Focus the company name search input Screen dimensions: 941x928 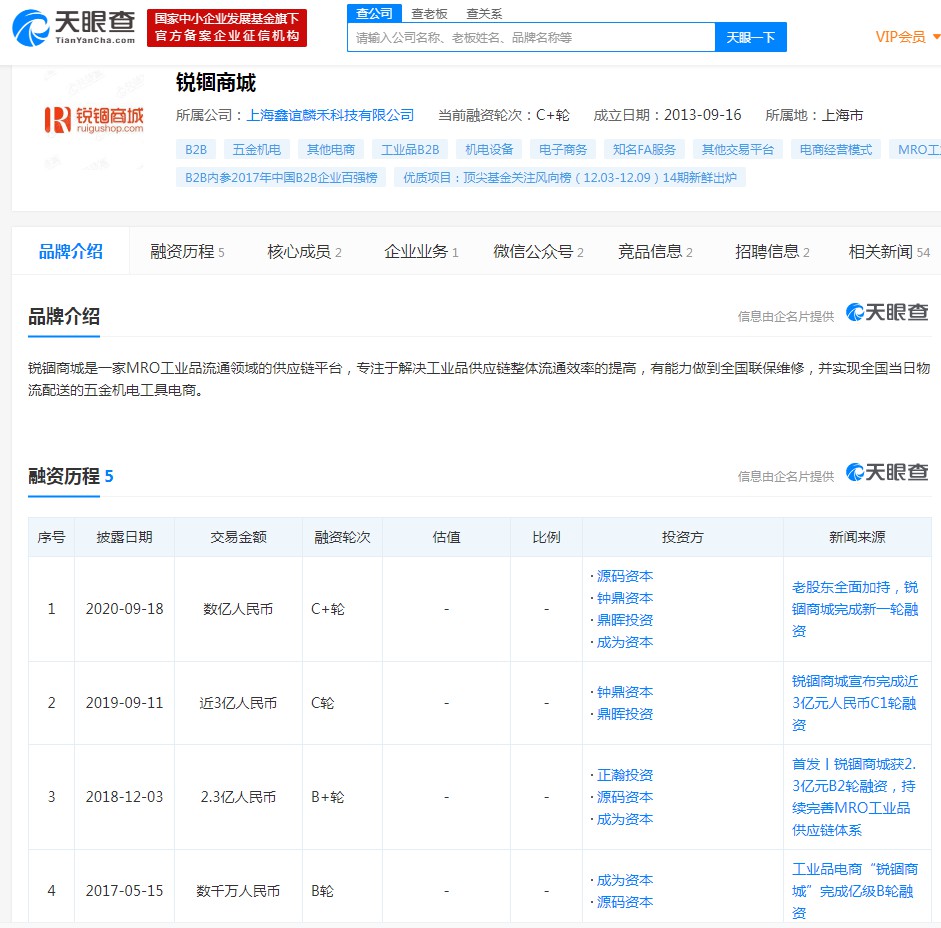(531, 37)
